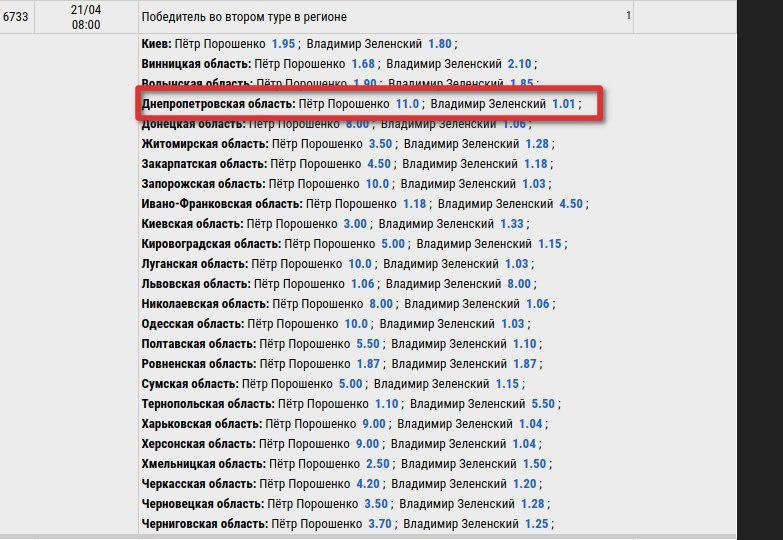Select Zelensky 1.01 odds for Днепропетровская область
The image size is (783, 540).
coord(563,104)
